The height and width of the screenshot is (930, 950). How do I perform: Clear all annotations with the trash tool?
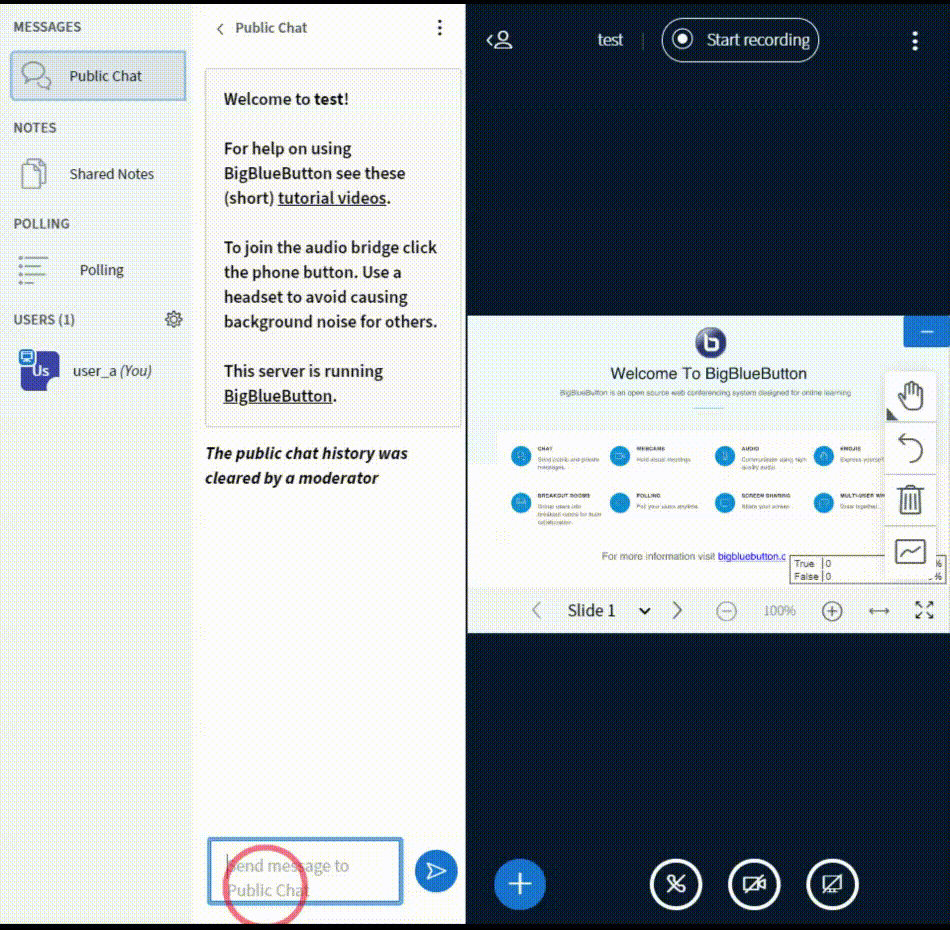909,502
